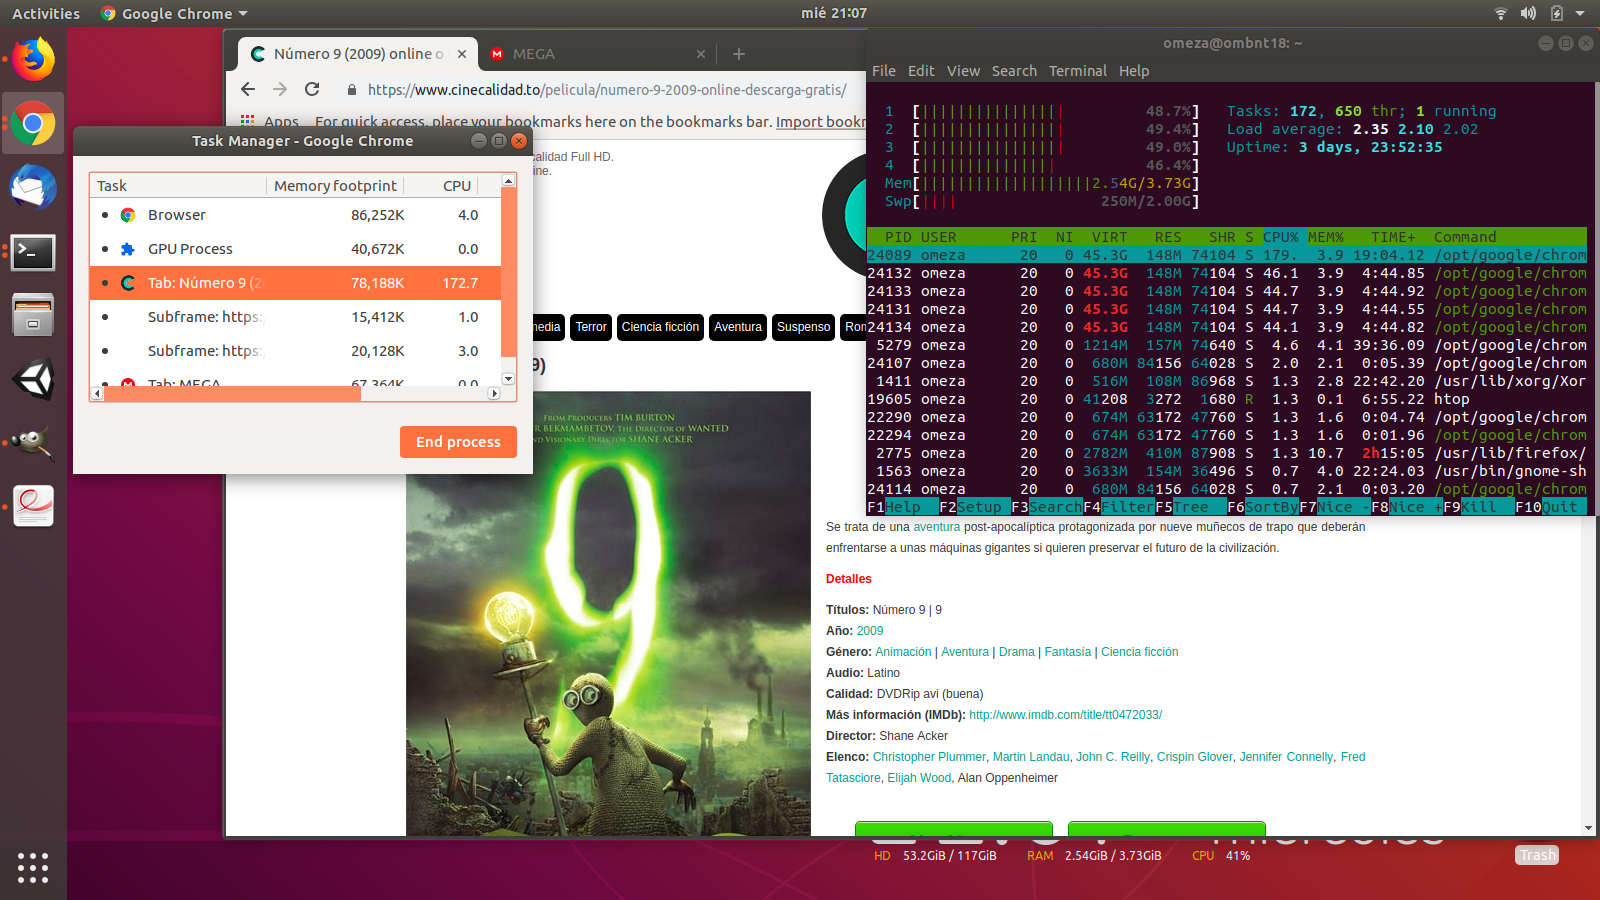Launch Unity editor from the dock
This screenshot has width=1600, height=900.
pyautogui.click(x=33, y=379)
